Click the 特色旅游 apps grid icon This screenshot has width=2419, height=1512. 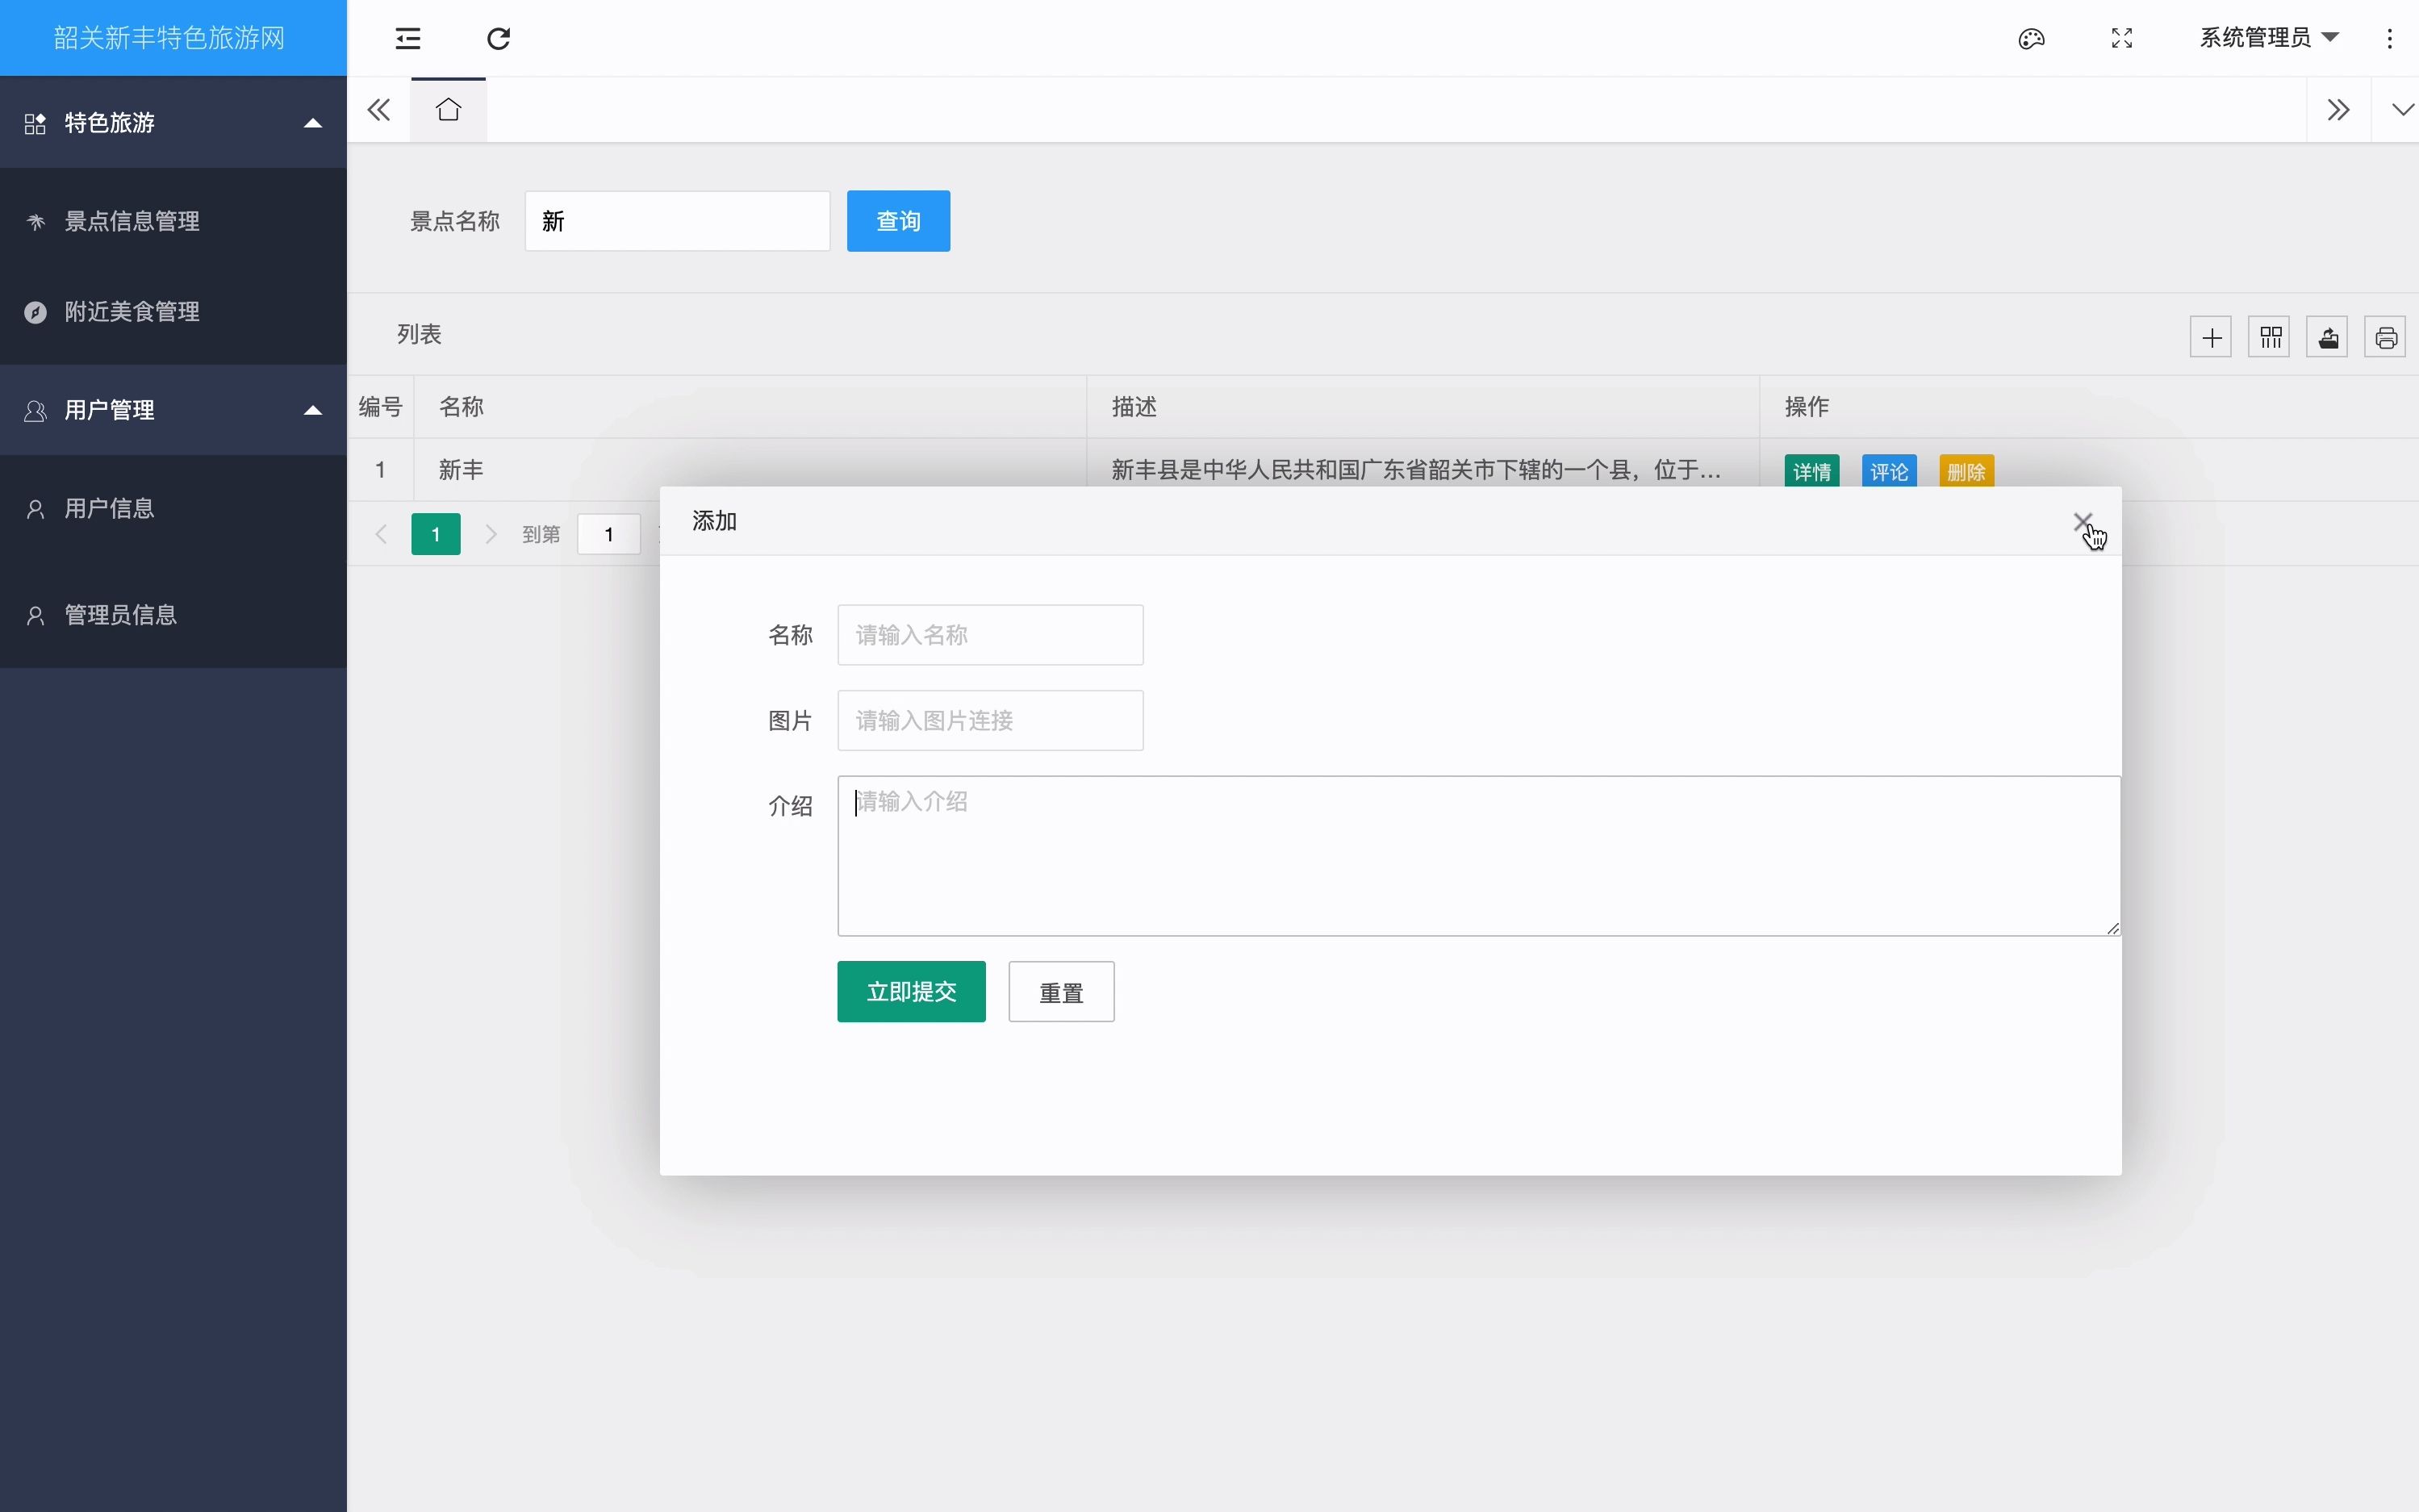point(35,124)
